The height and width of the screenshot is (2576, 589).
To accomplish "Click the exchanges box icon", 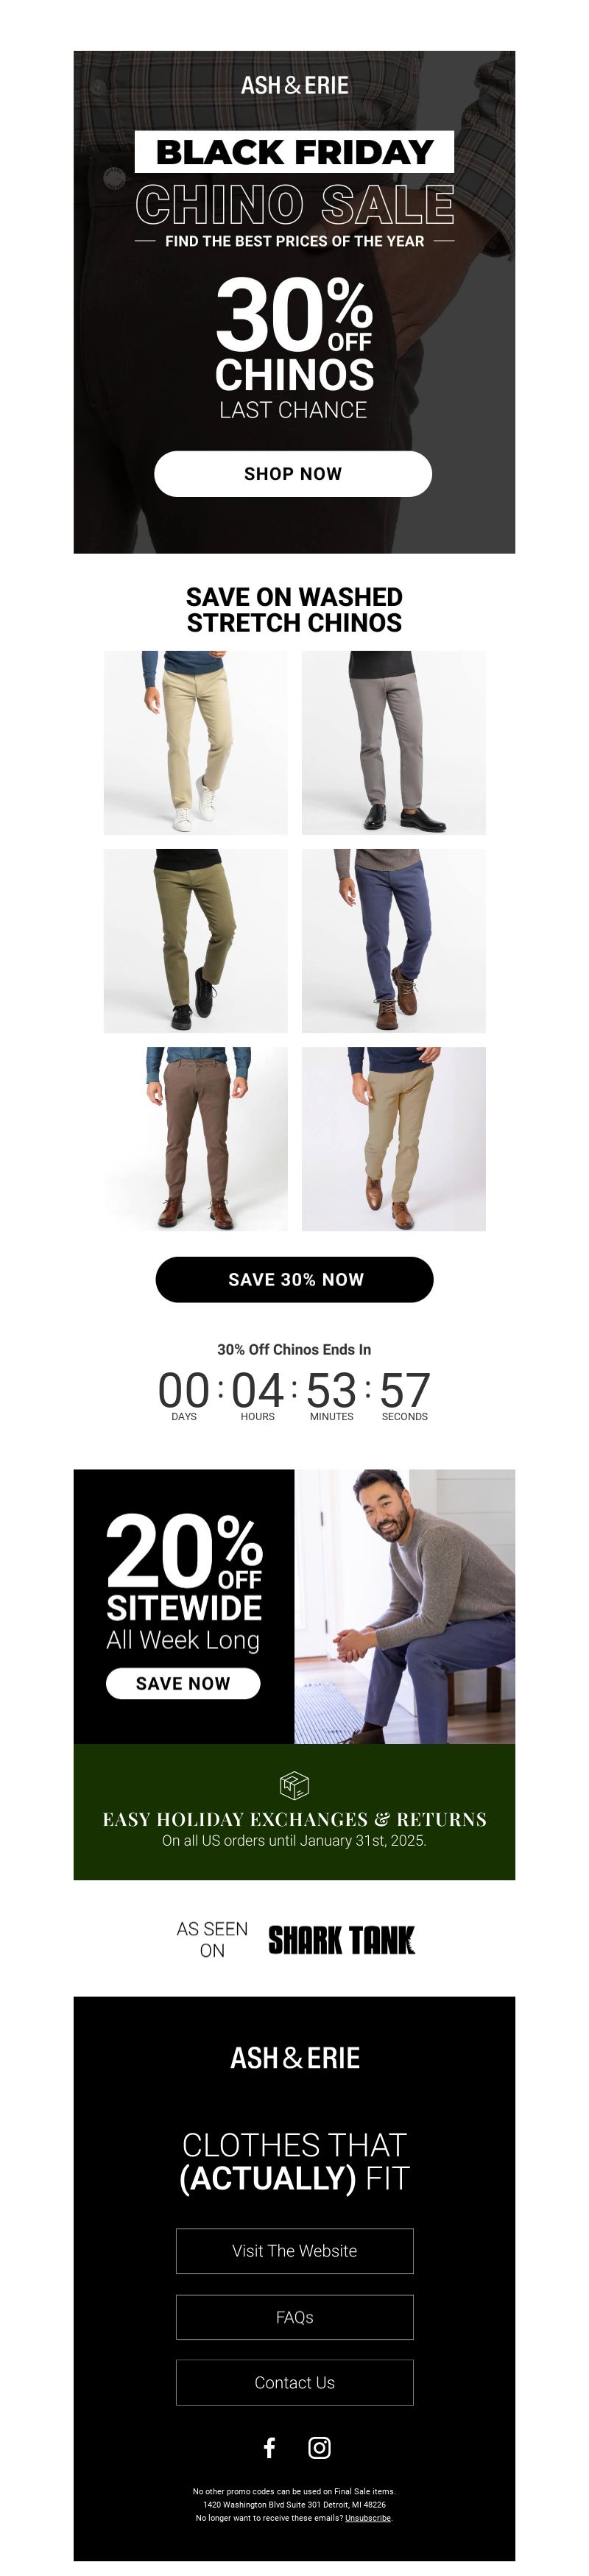I will pyautogui.click(x=294, y=1784).
